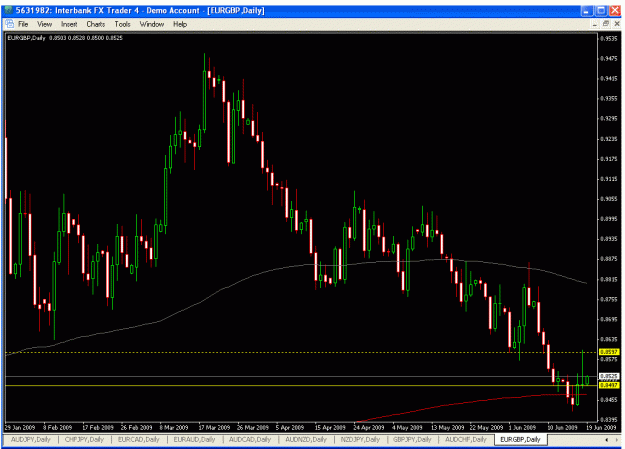Viewport: 625px width, 449px height.
Task: Switch to the AUDNZD,Daily chart tab
Action: [x=306, y=439]
